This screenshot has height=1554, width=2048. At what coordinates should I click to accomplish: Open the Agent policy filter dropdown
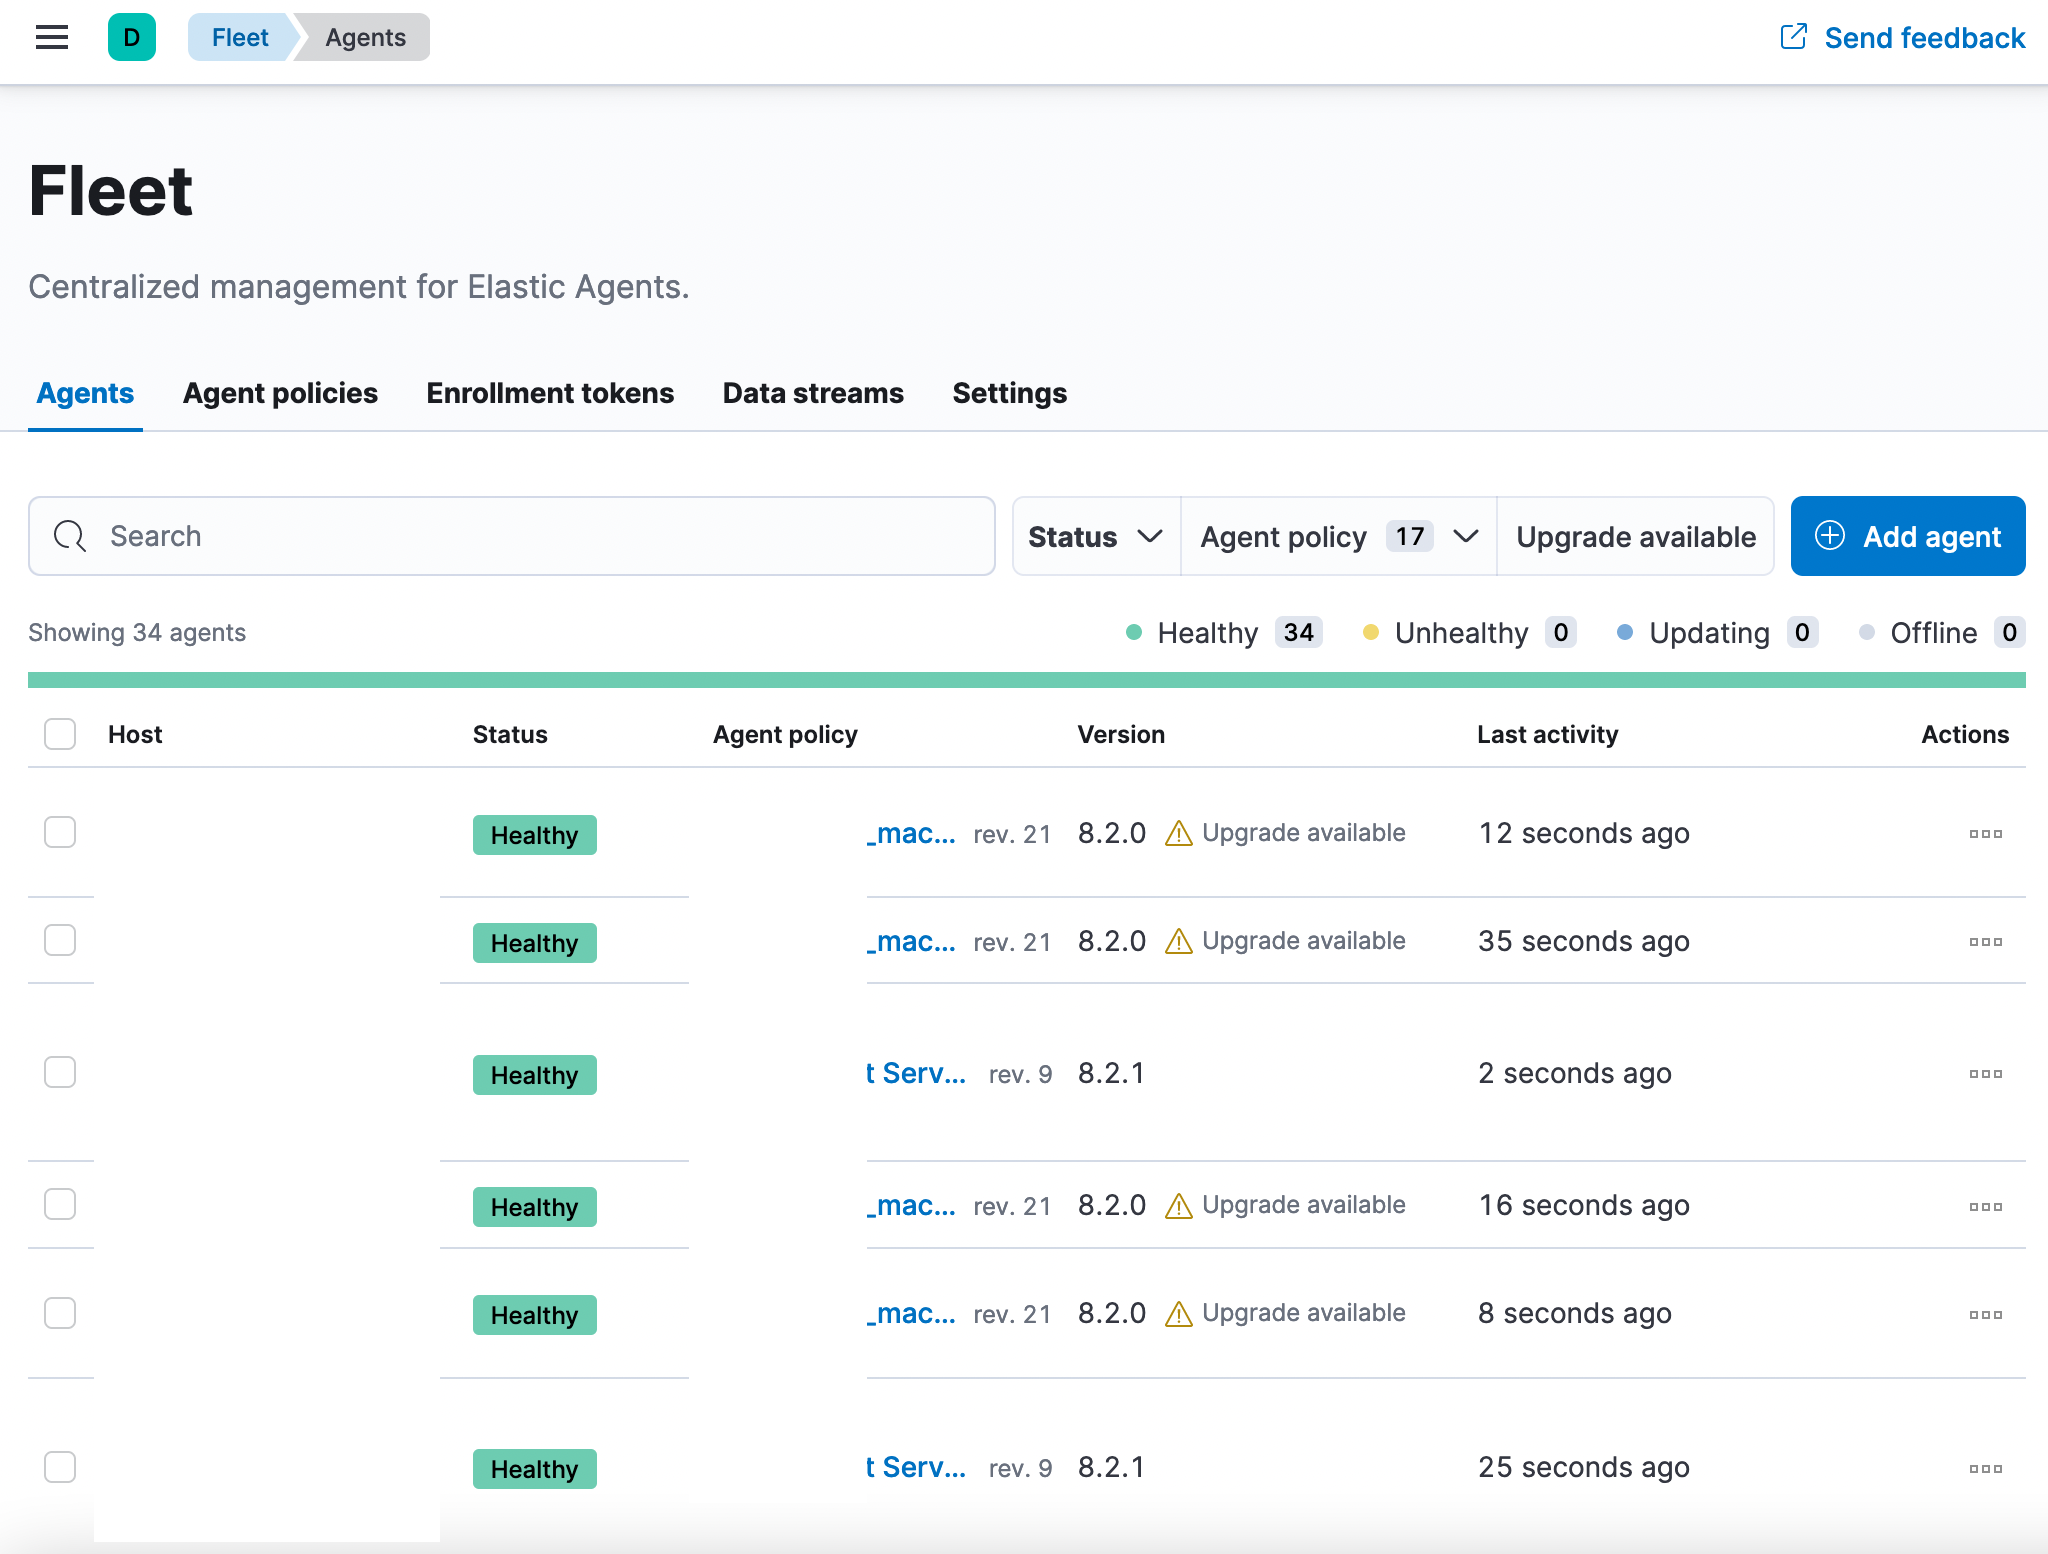tap(1339, 536)
